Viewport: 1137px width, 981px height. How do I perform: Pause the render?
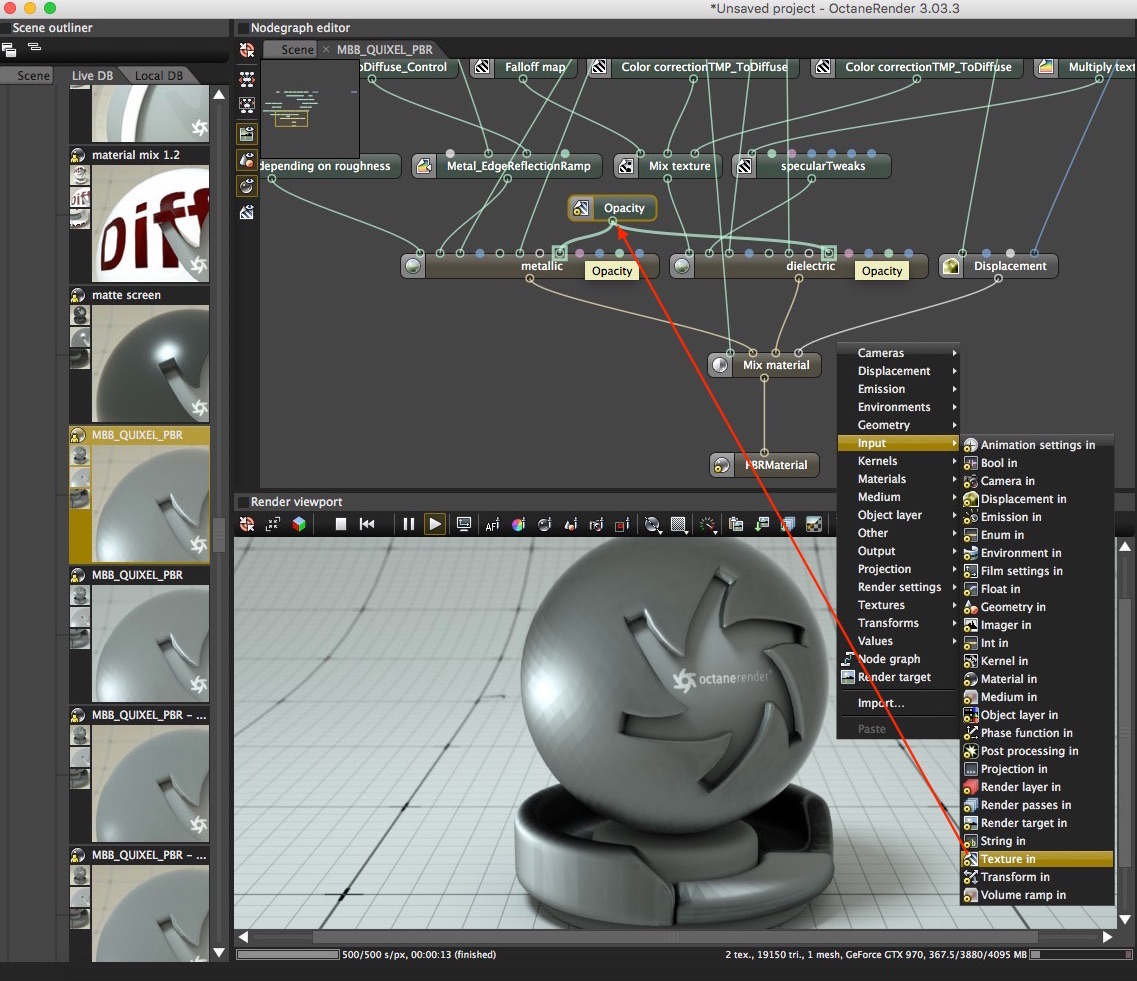pyautogui.click(x=408, y=523)
